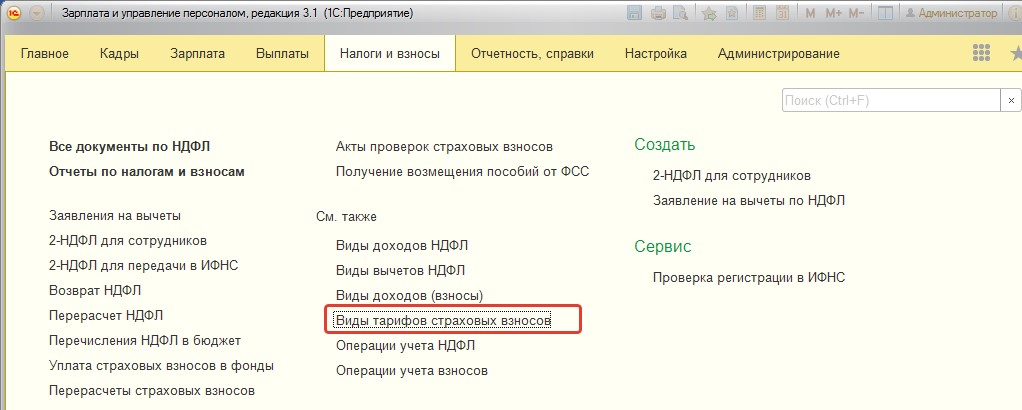
Task: Open Перечисления НДФЛ в бюджет
Action: click(145, 341)
